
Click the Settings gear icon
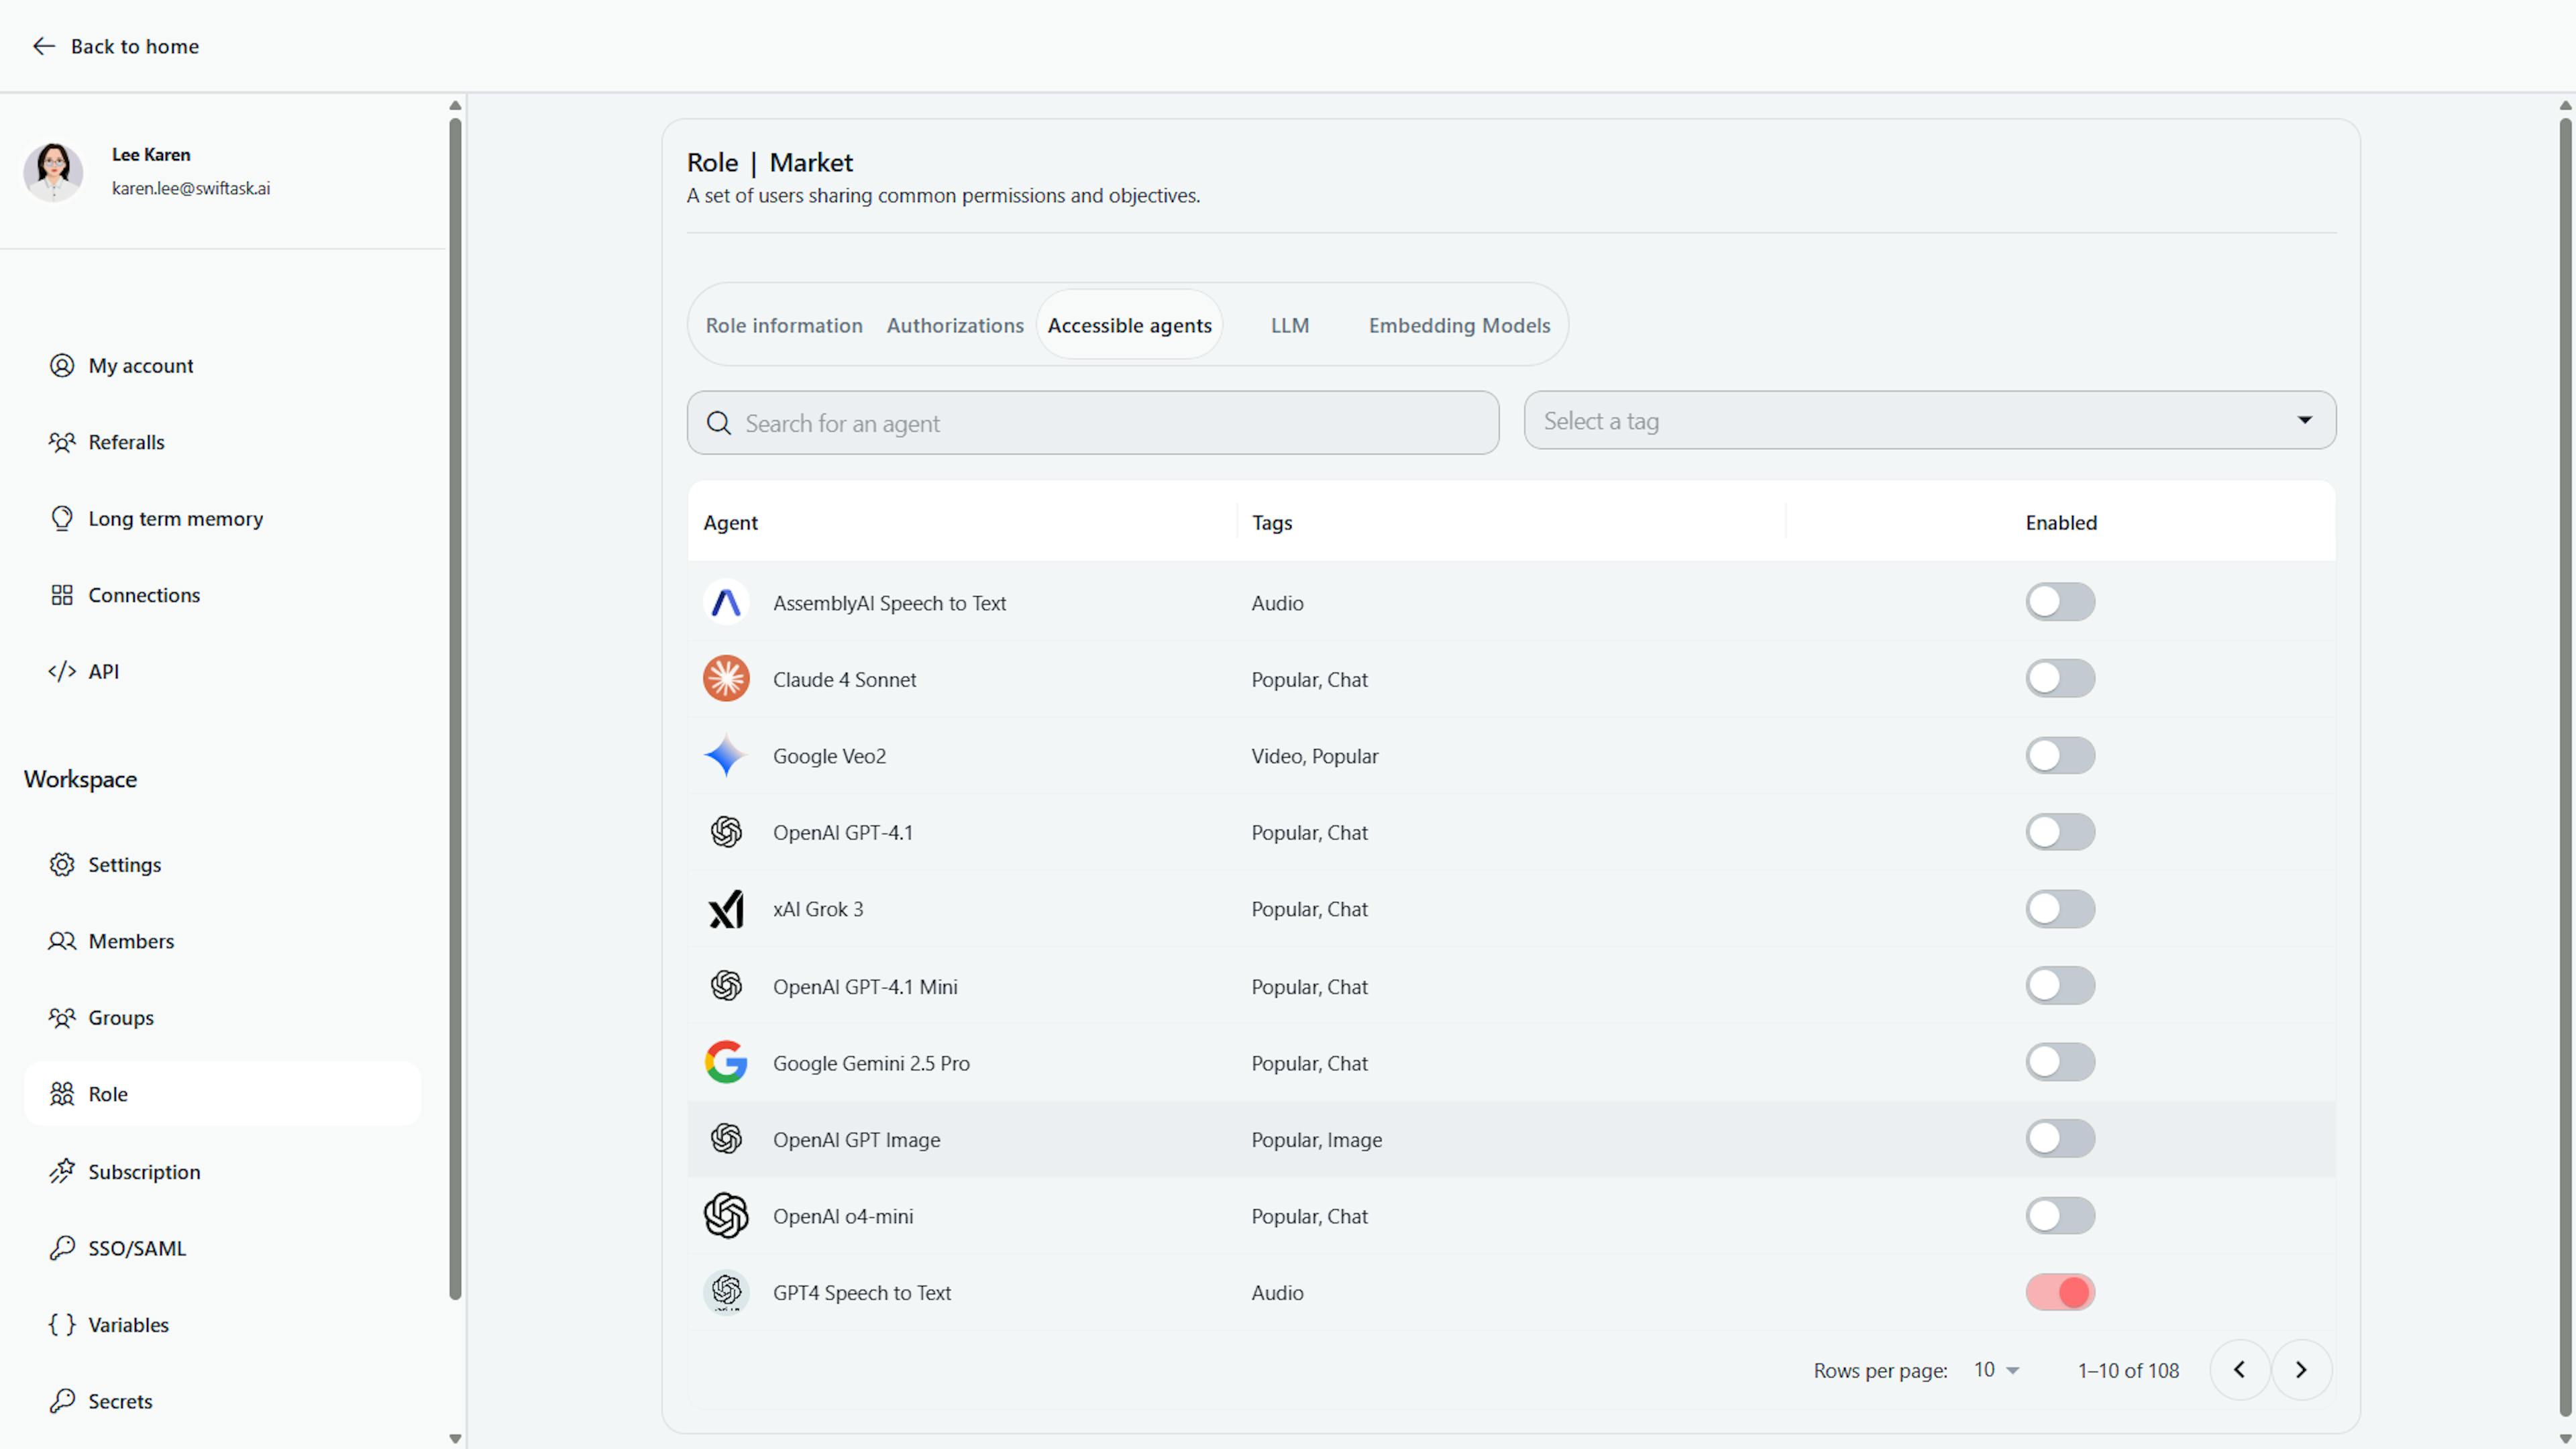[62, 864]
